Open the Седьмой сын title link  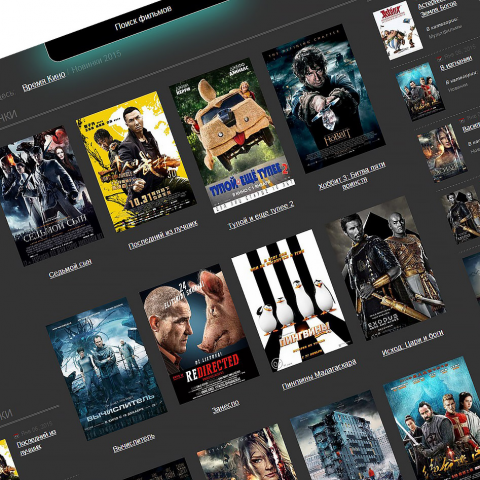(70, 269)
